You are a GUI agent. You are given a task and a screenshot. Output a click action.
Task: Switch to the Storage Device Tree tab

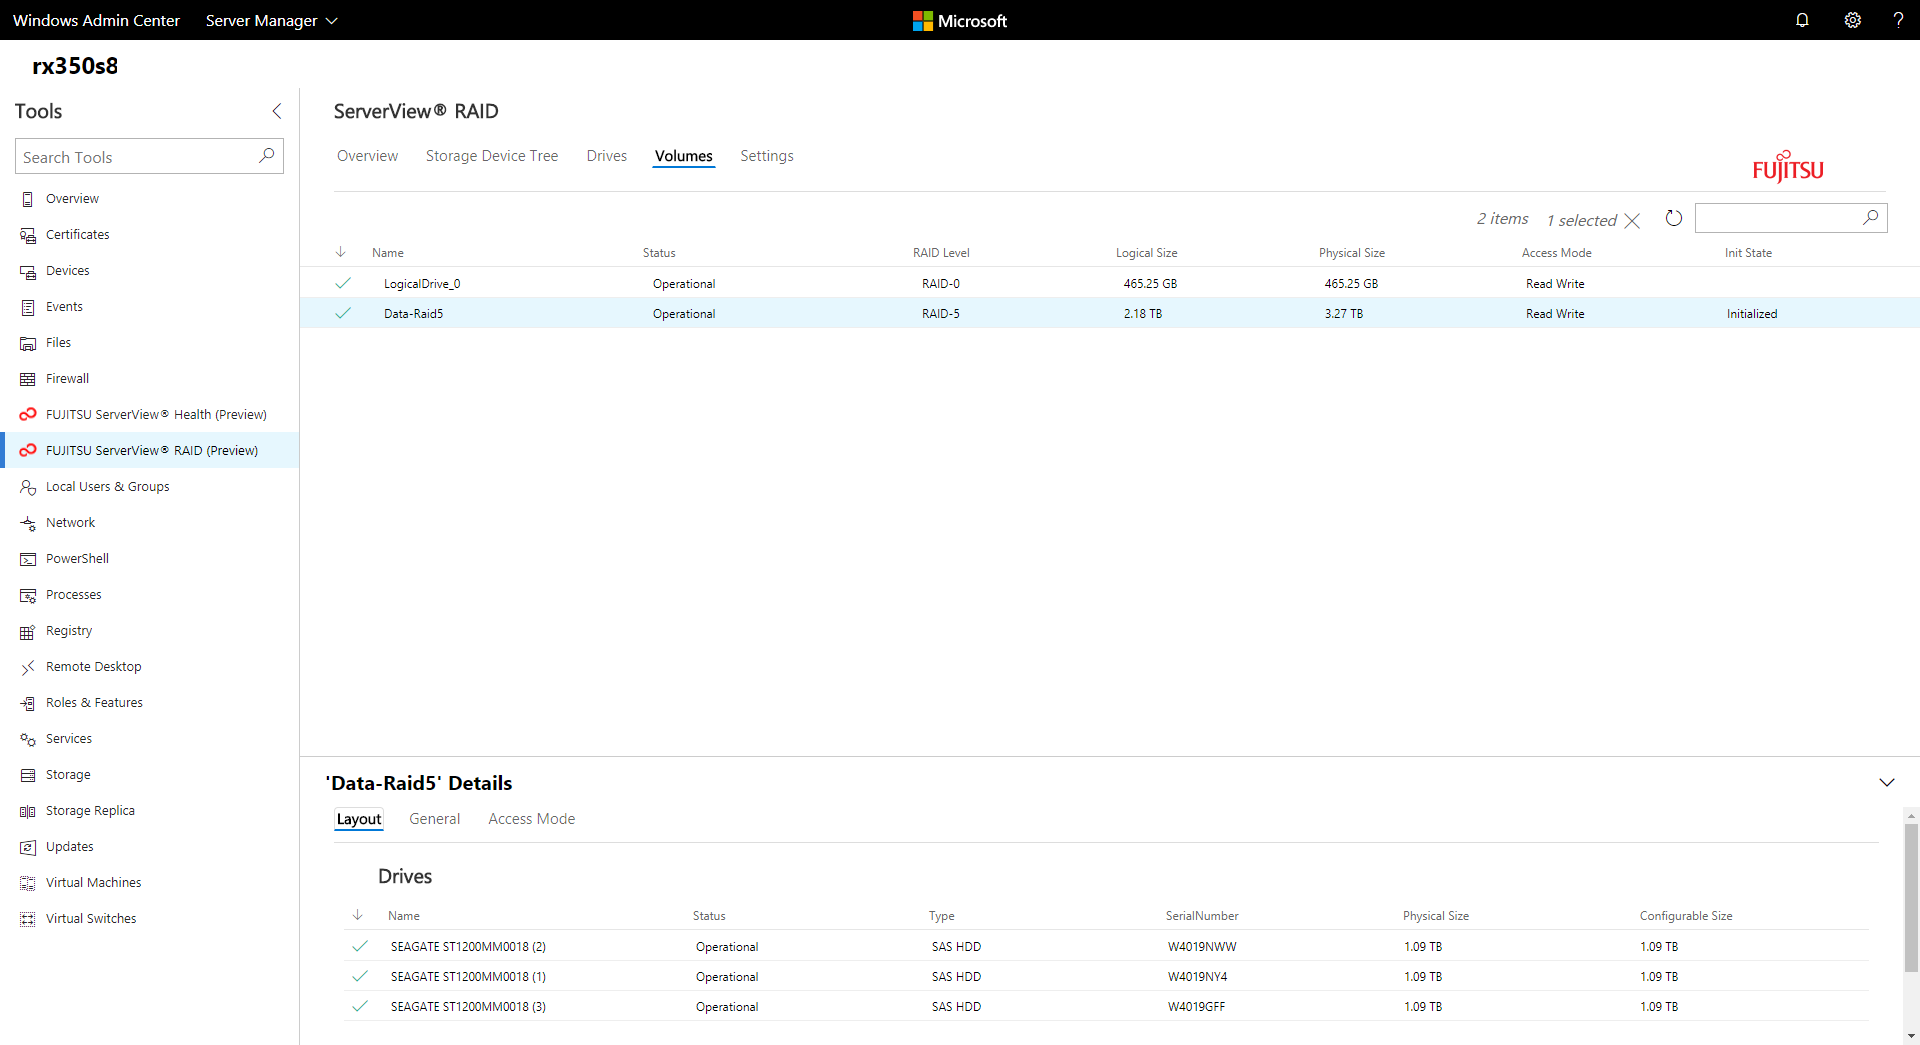(492, 156)
